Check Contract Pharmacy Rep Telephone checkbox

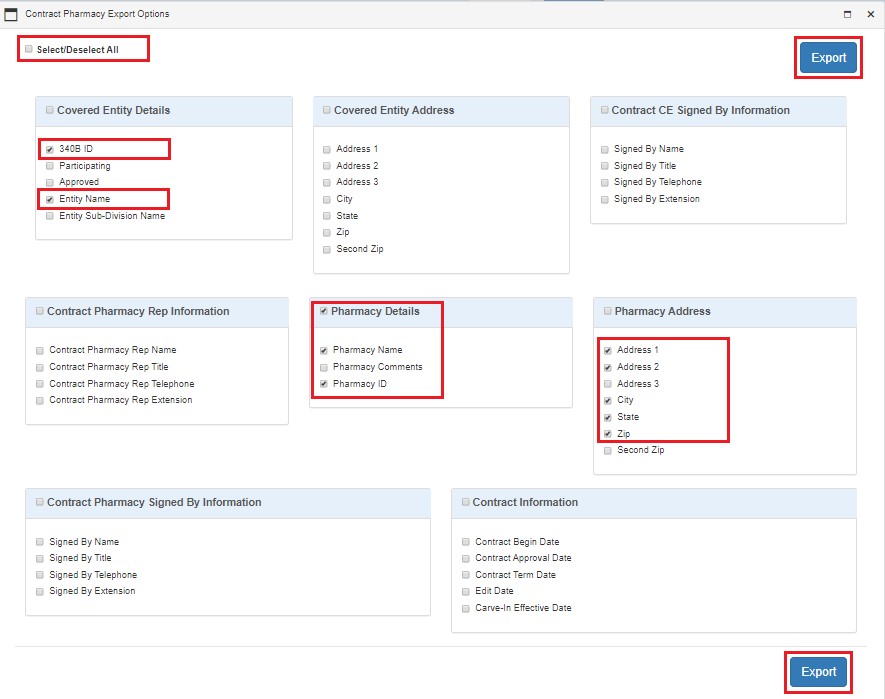[40, 384]
